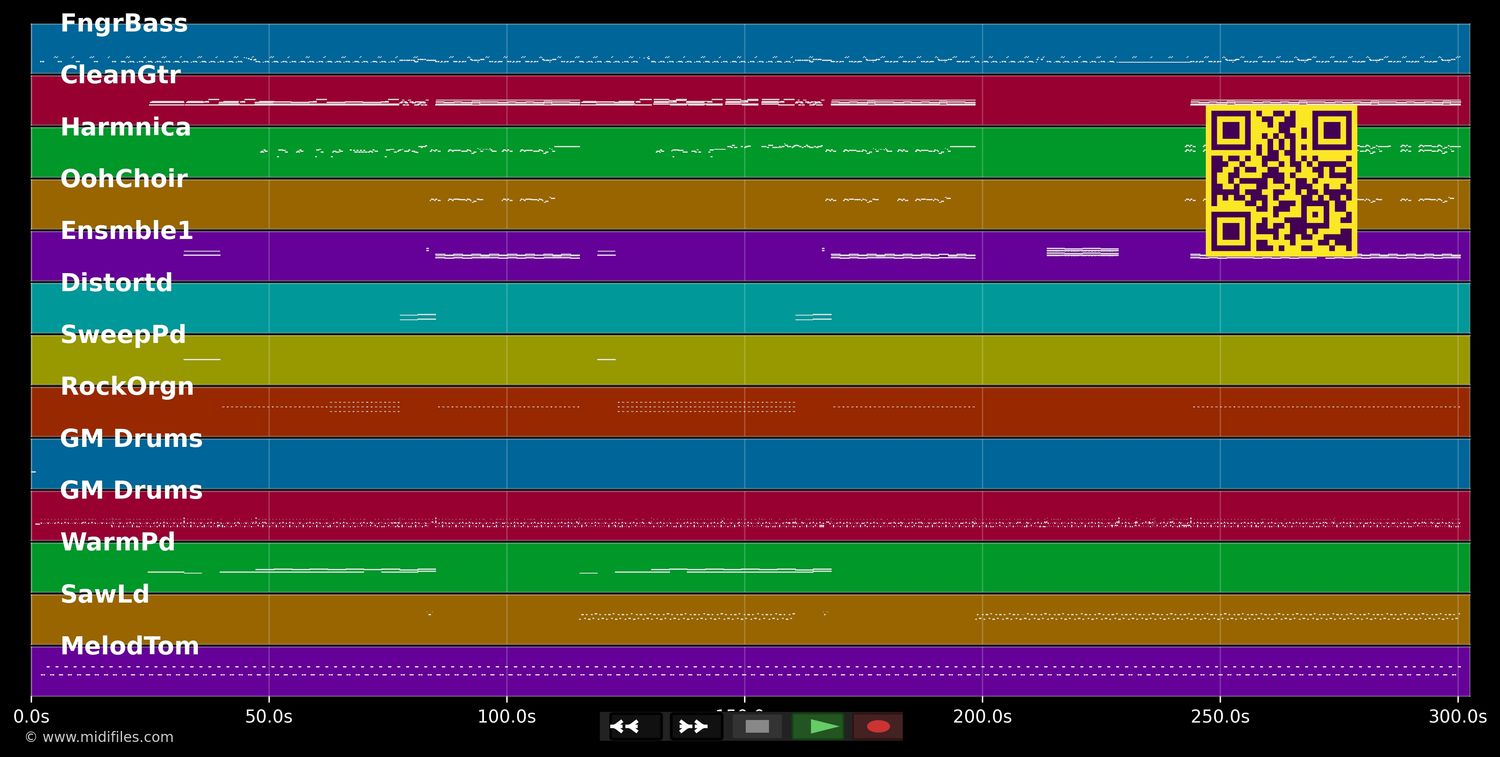Click the RockOrgn track label
1500x757 pixels.
coord(127,388)
